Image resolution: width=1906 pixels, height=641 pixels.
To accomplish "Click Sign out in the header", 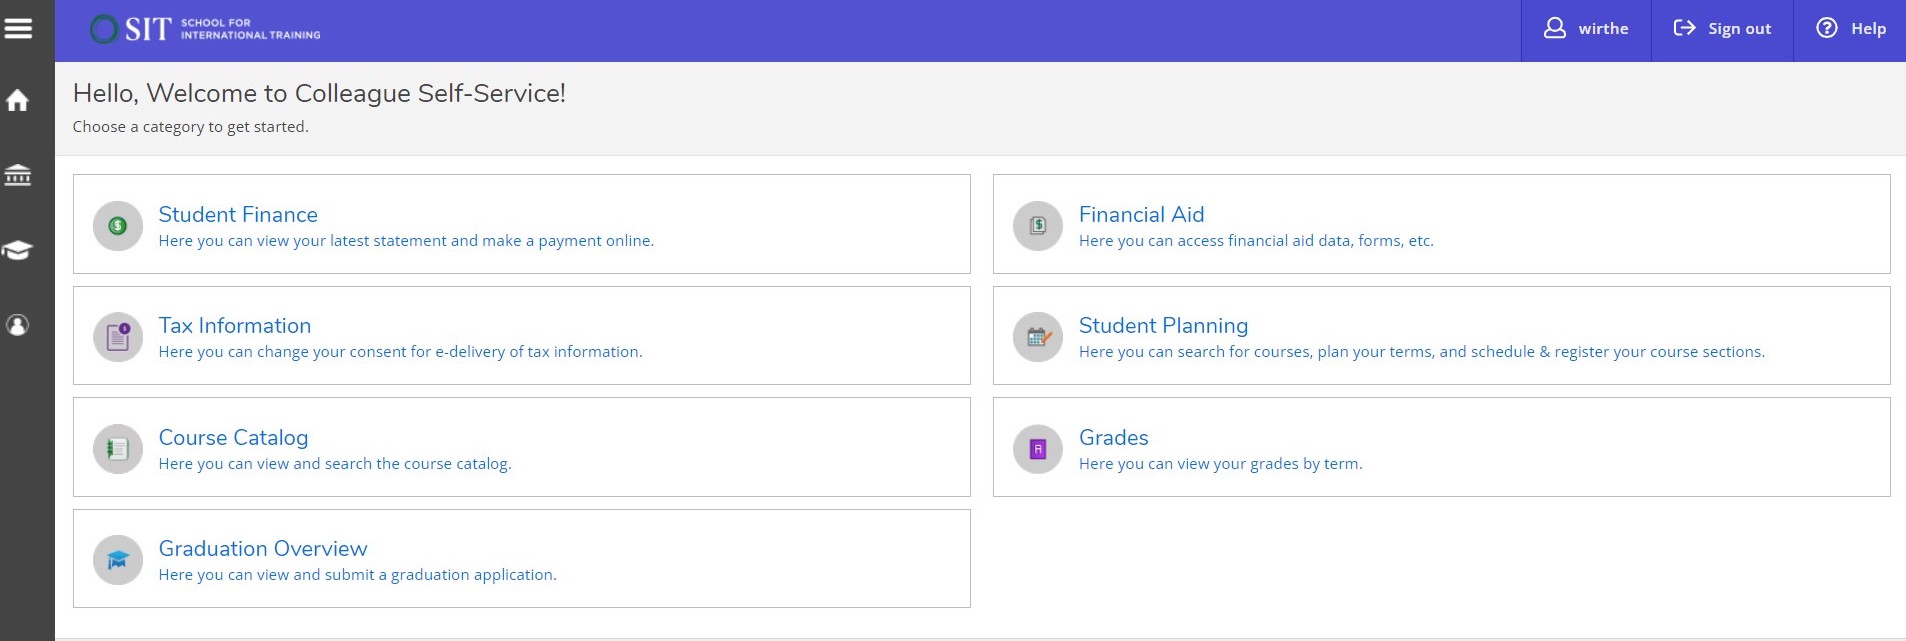I will 1722,29.
